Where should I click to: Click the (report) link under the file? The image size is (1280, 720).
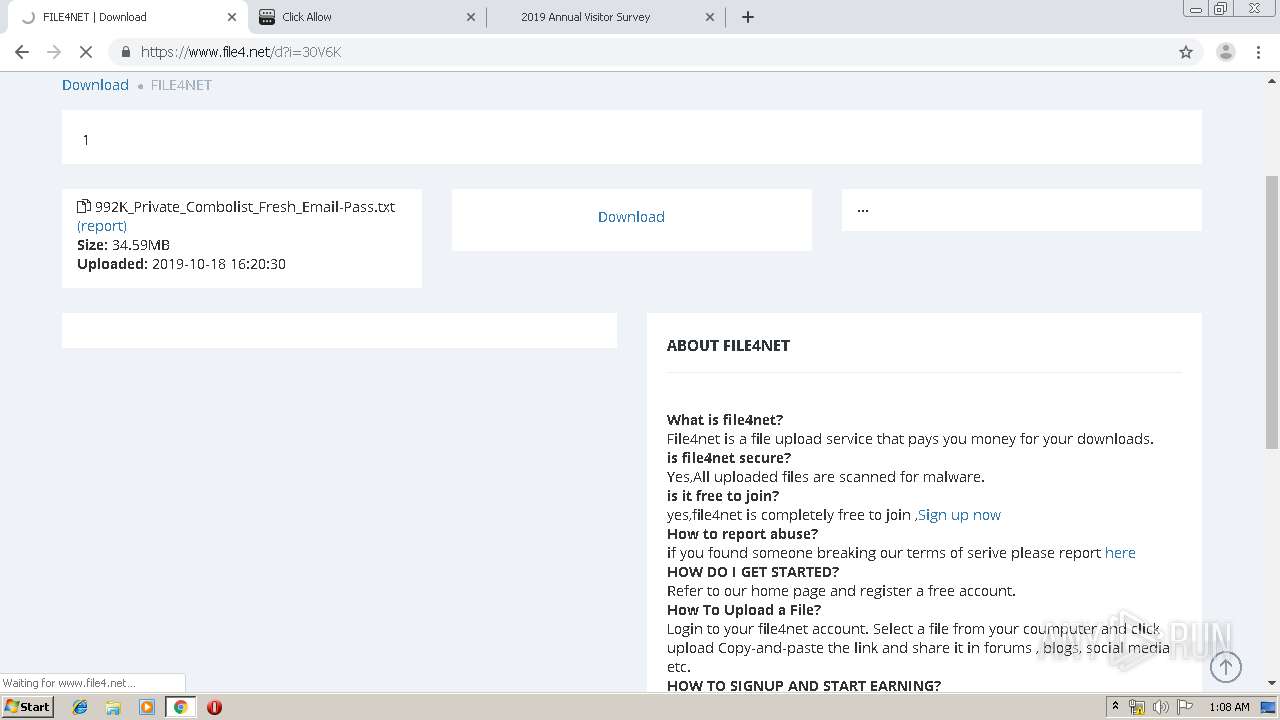(102, 226)
